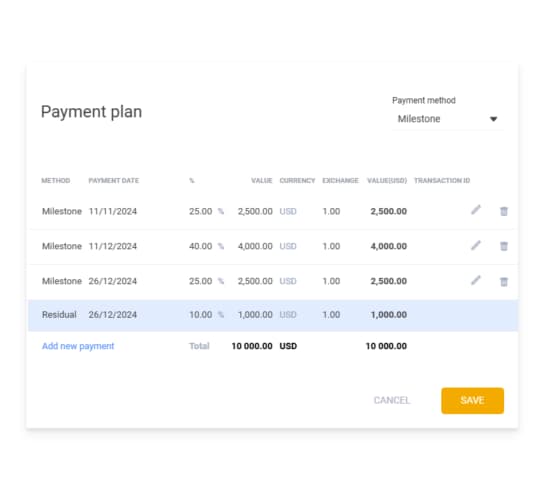Edit the 26/12/2024 milestone payment
Image resolution: width=539 pixels, height=486 pixels.
[x=476, y=280]
